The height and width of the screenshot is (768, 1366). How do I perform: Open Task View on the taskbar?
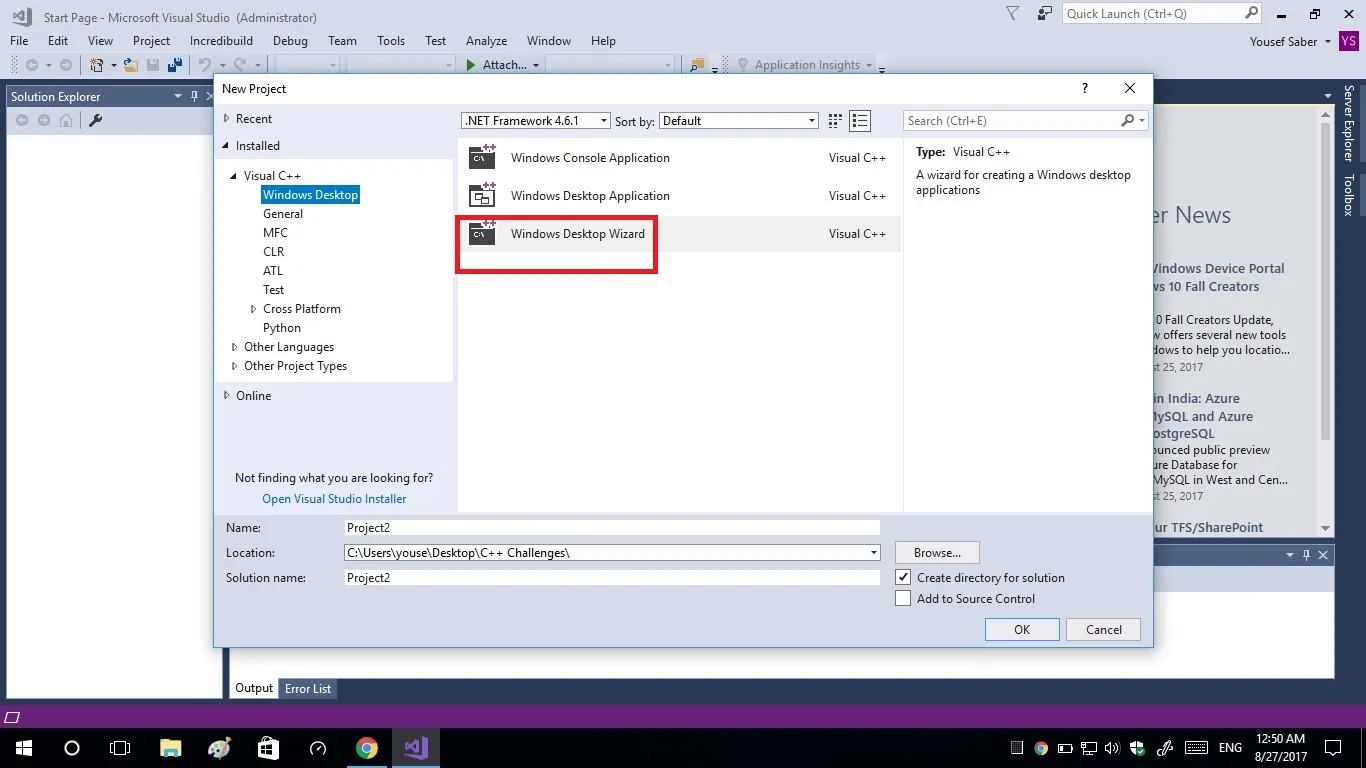[x=120, y=748]
